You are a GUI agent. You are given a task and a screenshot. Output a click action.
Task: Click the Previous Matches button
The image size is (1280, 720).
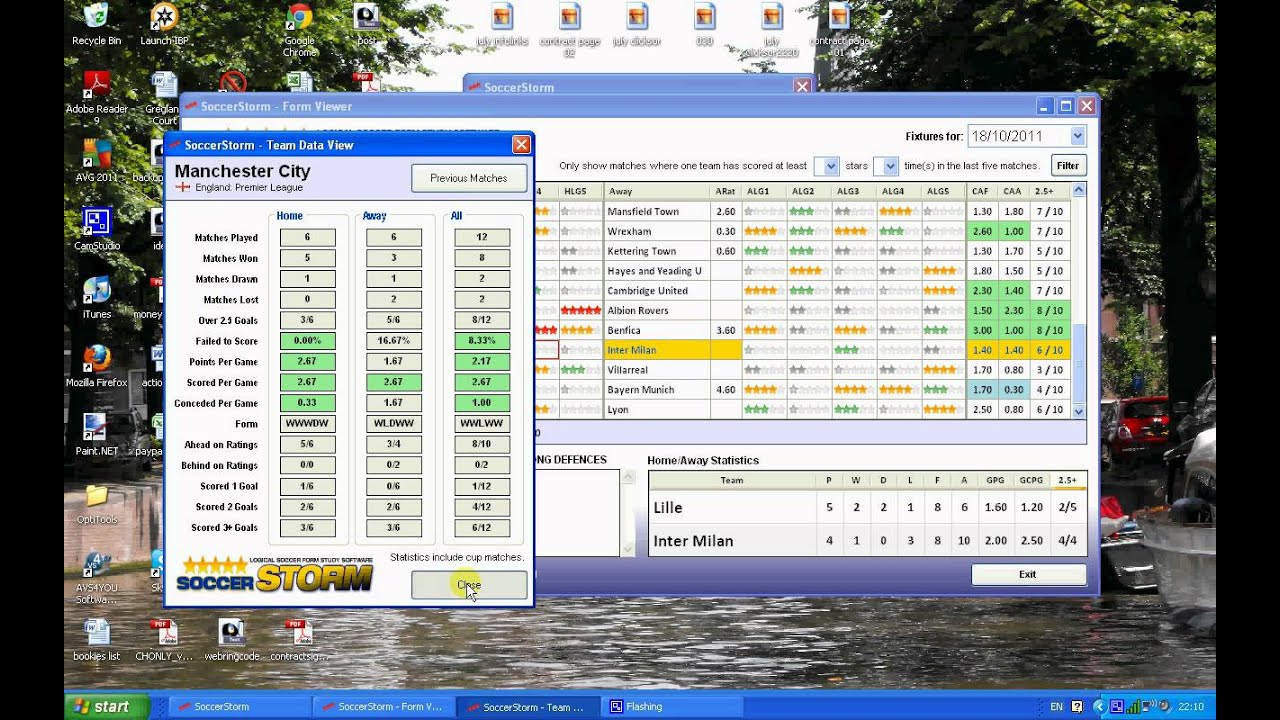pos(469,178)
